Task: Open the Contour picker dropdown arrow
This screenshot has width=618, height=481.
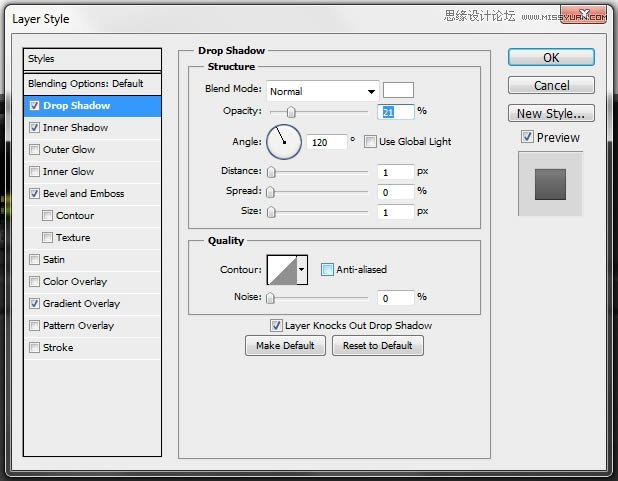Action: 302,270
